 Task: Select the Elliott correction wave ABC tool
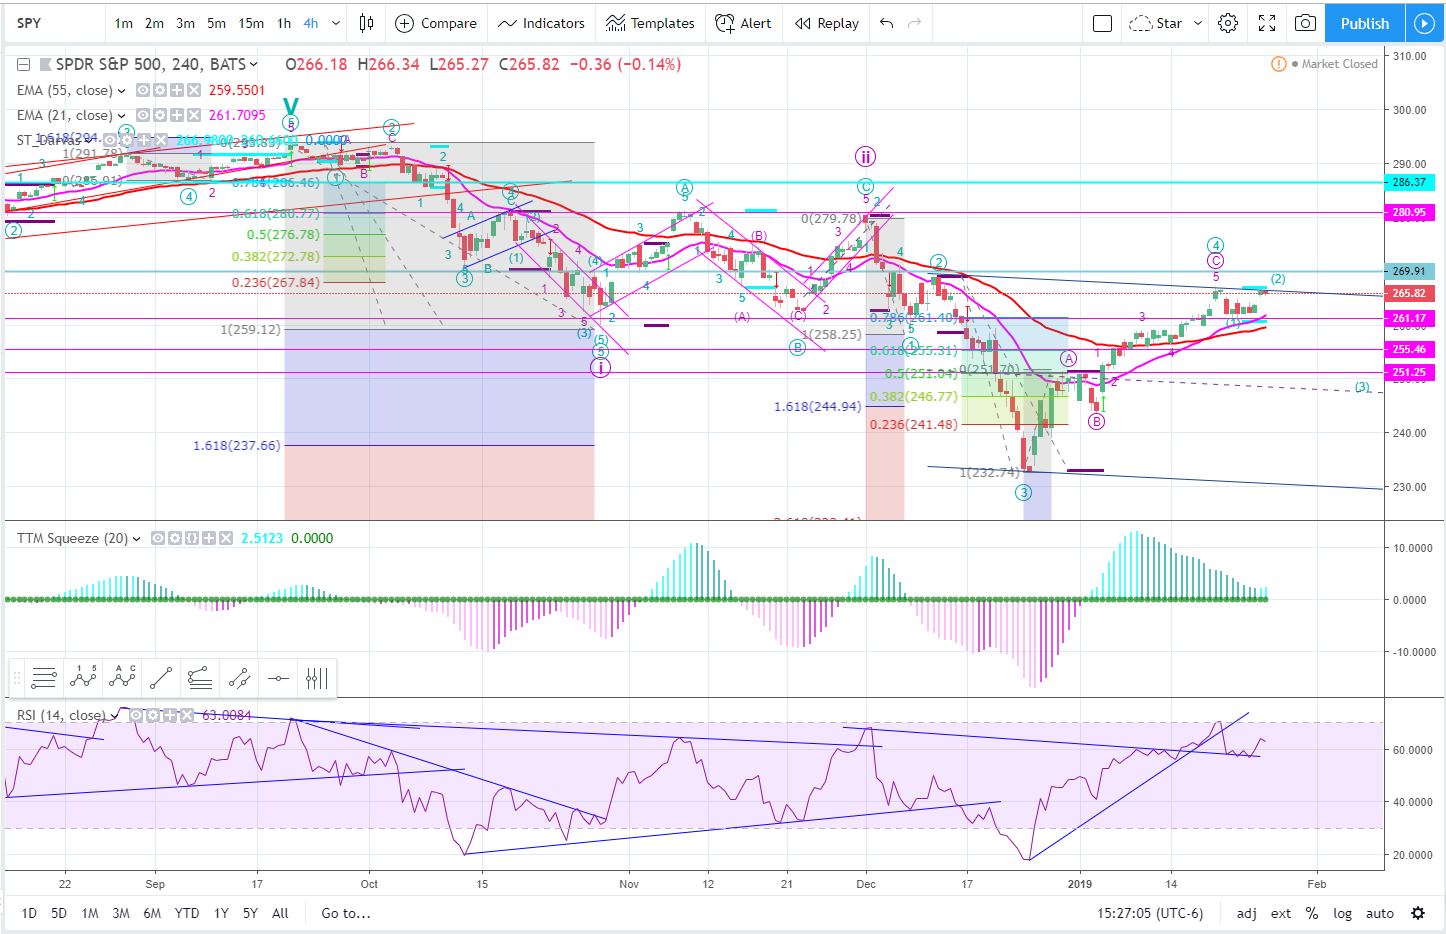(122, 679)
